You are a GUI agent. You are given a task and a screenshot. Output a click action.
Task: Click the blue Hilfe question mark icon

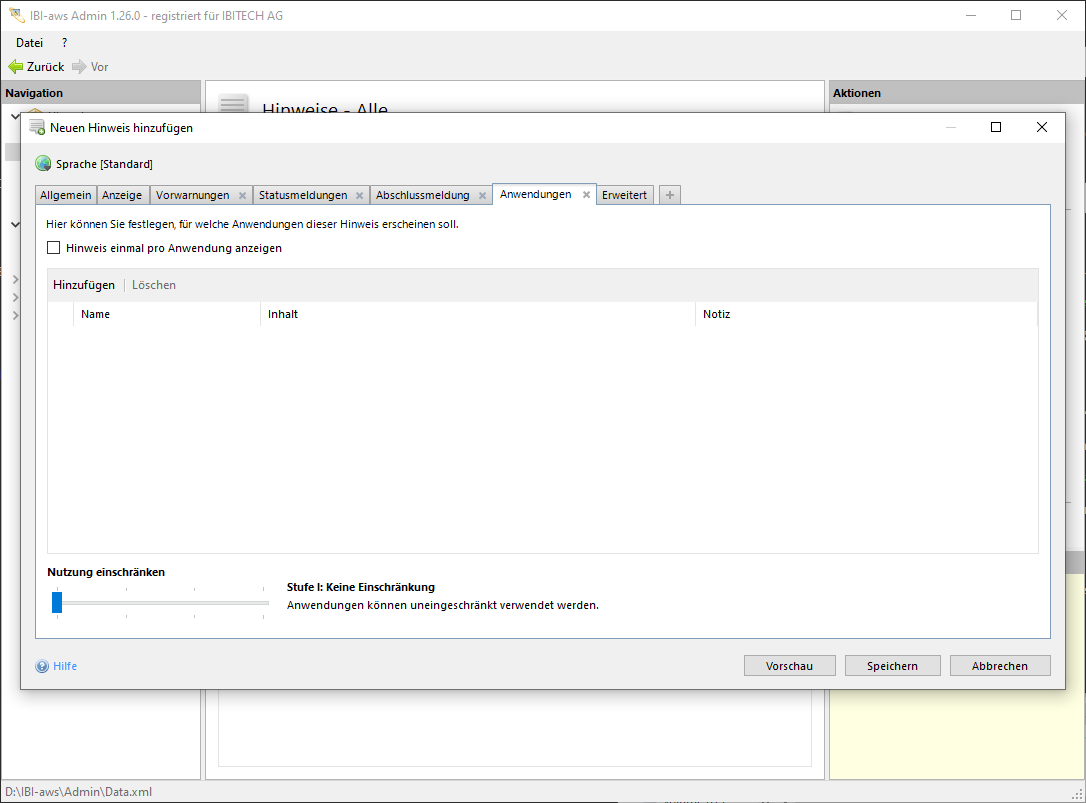tap(42, 666)
